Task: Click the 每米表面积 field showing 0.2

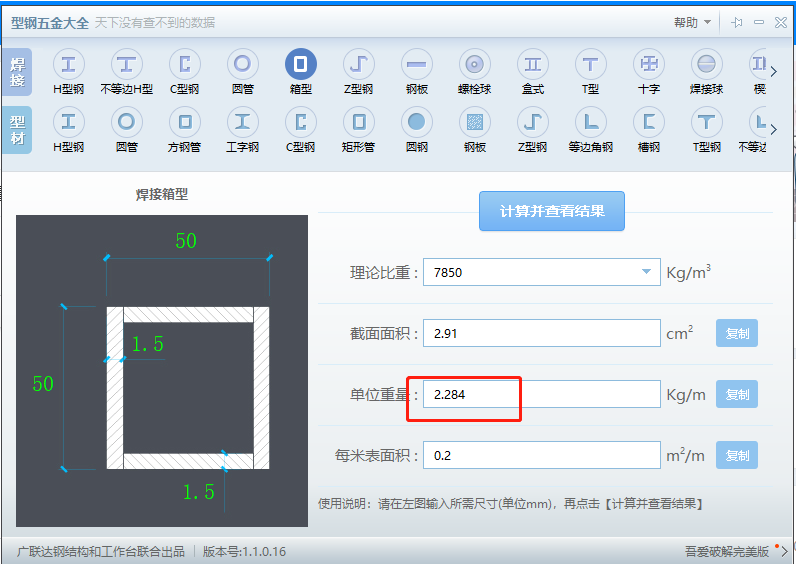Action: pyautogui.click(x=542, y=455)
